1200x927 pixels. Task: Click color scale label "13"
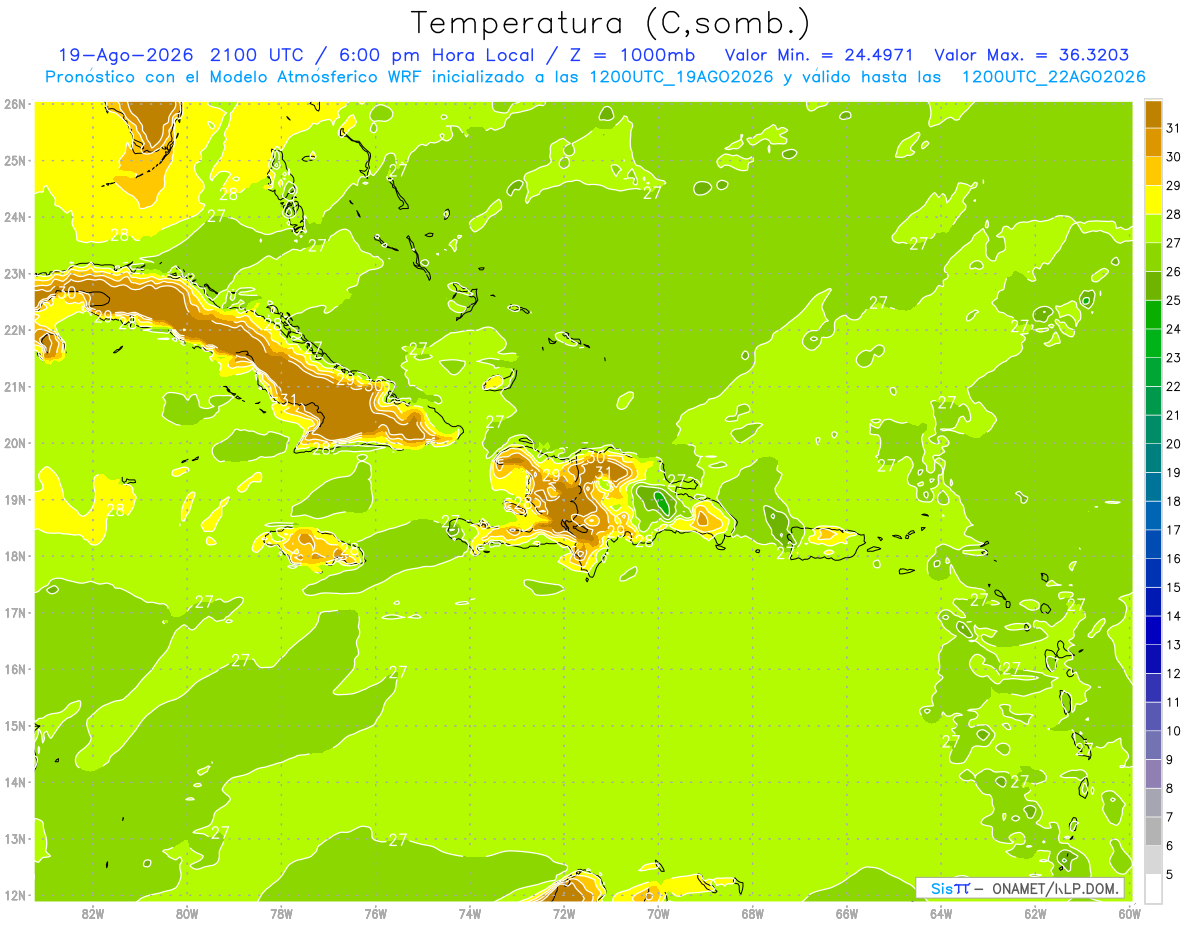pyautogui.click(x=1173, y=645)
